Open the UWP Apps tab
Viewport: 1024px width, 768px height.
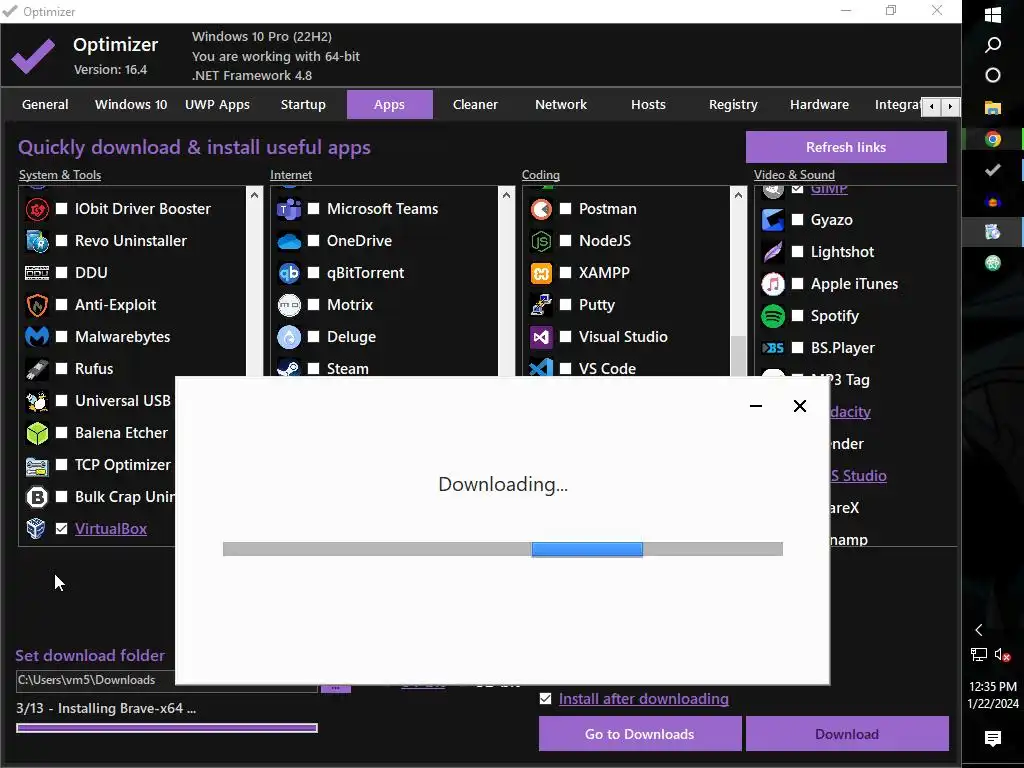click(217, 104)
